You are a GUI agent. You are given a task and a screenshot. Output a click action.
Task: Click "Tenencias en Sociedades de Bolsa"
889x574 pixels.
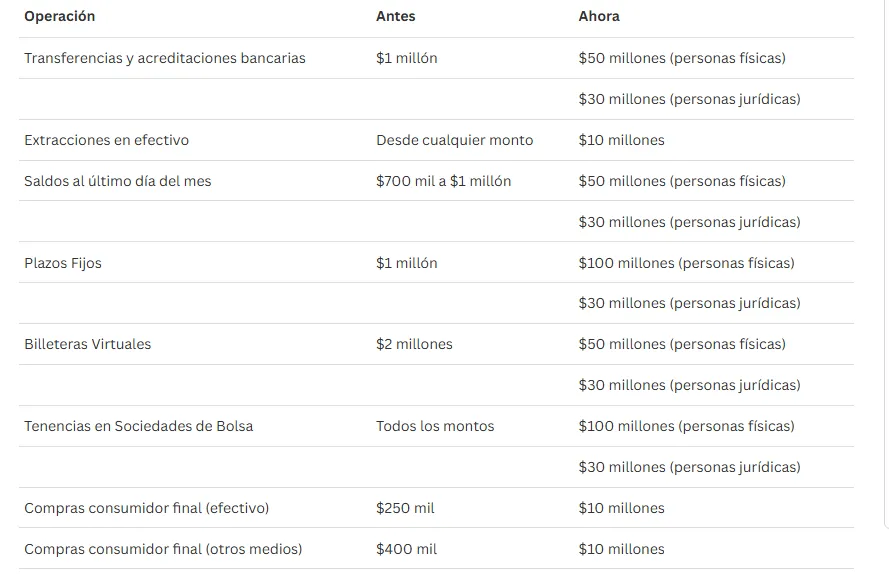[x=139, y=426]
